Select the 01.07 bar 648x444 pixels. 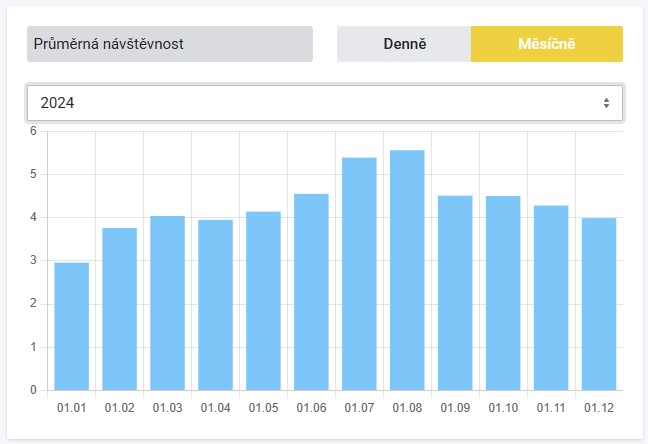(359, 274)
